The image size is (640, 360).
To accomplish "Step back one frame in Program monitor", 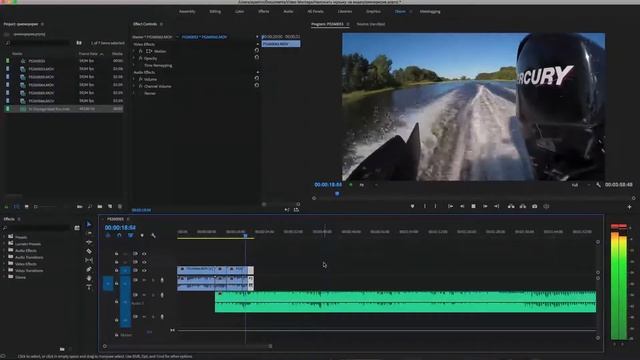I will pyautogui.click(x=462, y=206).
